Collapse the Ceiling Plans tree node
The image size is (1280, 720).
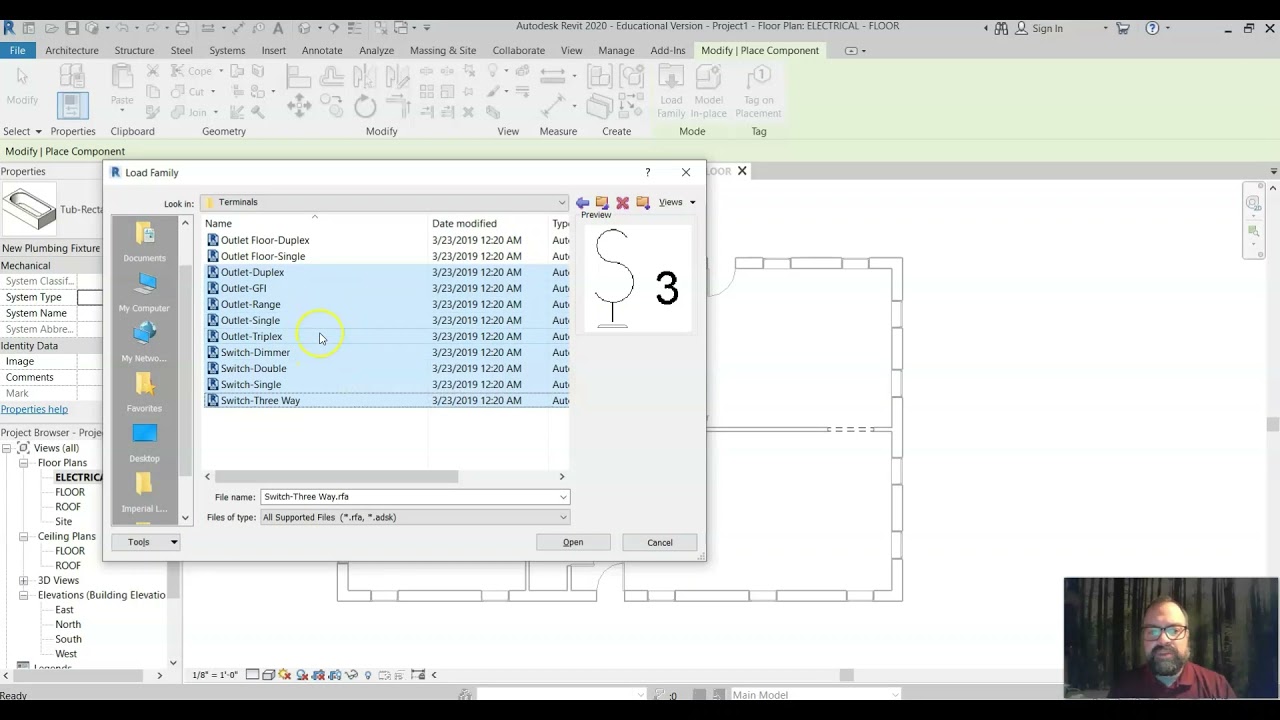(x=23, y=536)
